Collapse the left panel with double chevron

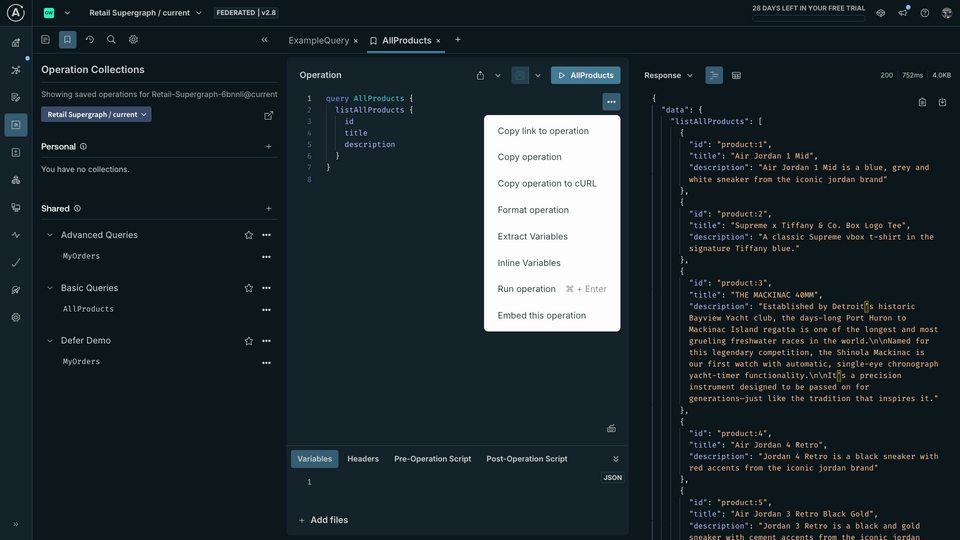[264, 39]
